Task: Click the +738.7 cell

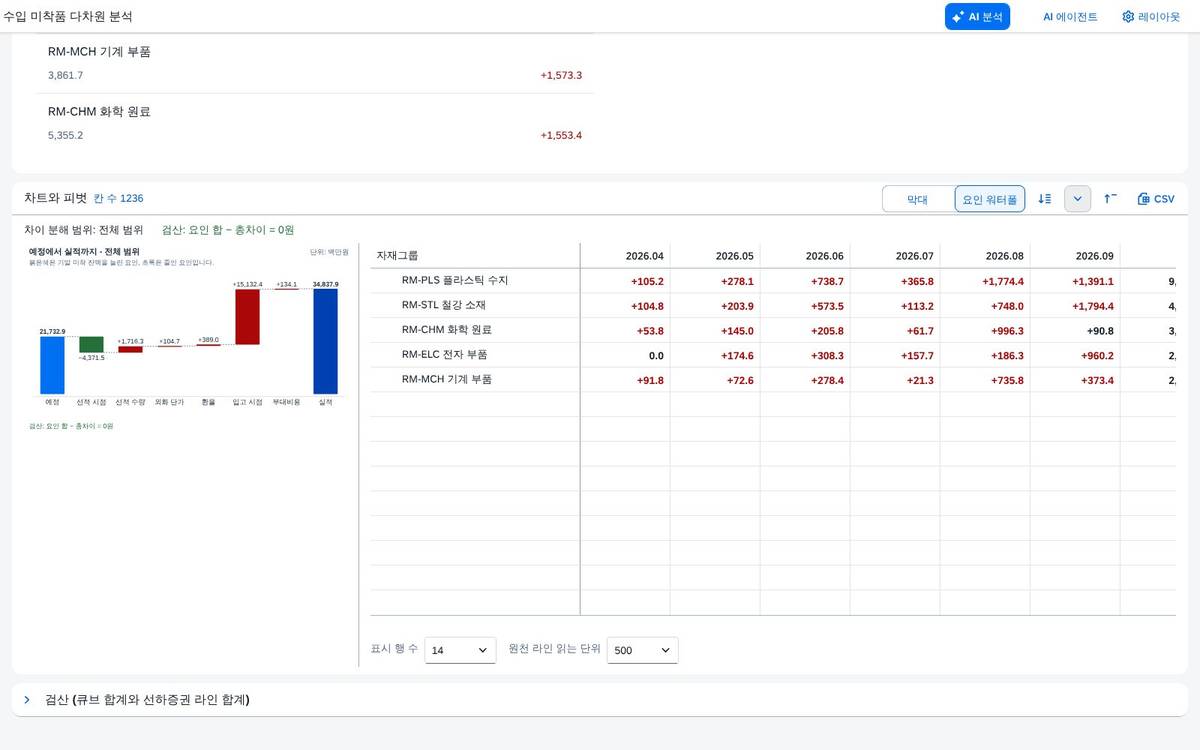Action: (805, 281)
